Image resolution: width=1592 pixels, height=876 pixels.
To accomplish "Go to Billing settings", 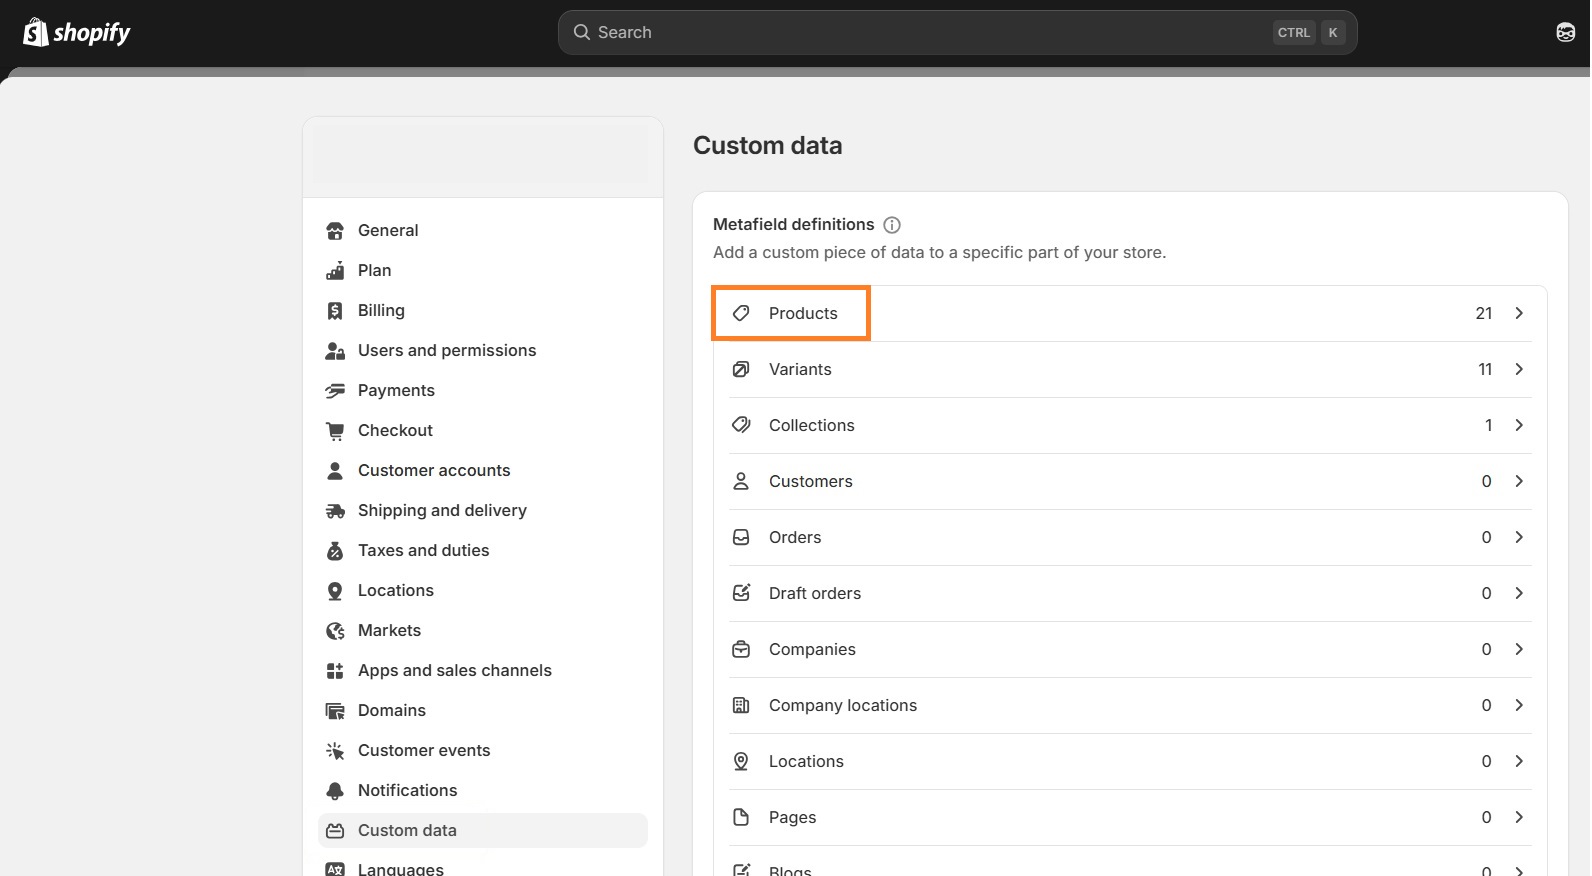I will coord(482,310).
